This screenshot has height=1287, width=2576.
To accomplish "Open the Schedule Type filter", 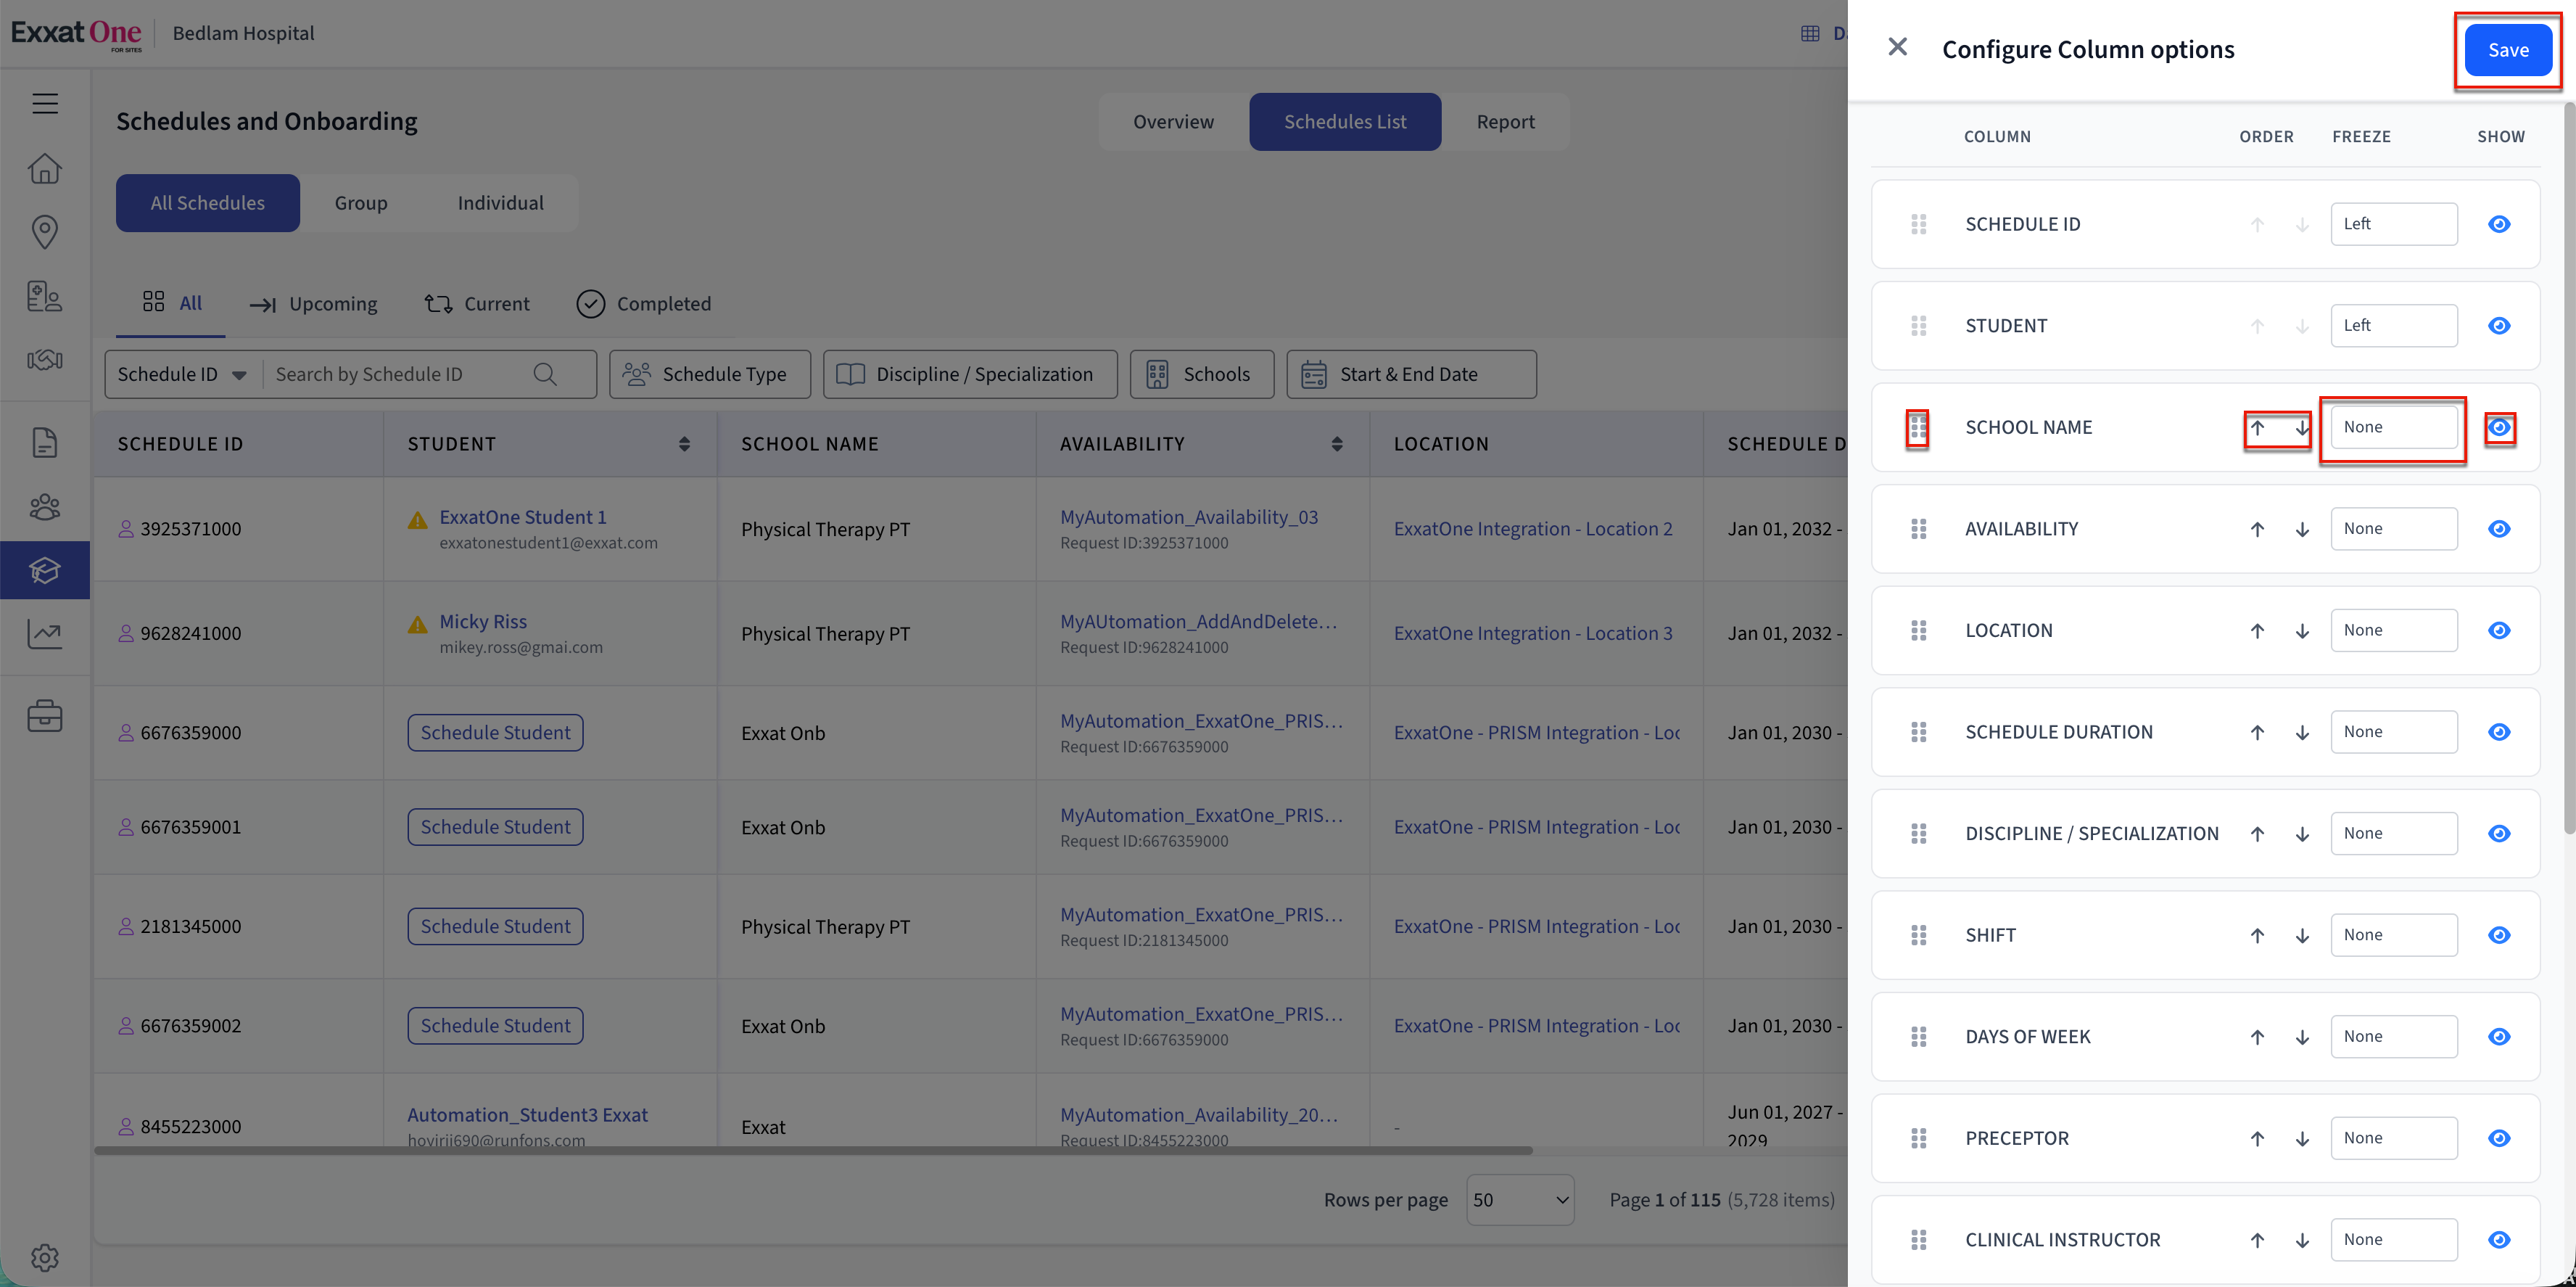I will coord(709,374).
